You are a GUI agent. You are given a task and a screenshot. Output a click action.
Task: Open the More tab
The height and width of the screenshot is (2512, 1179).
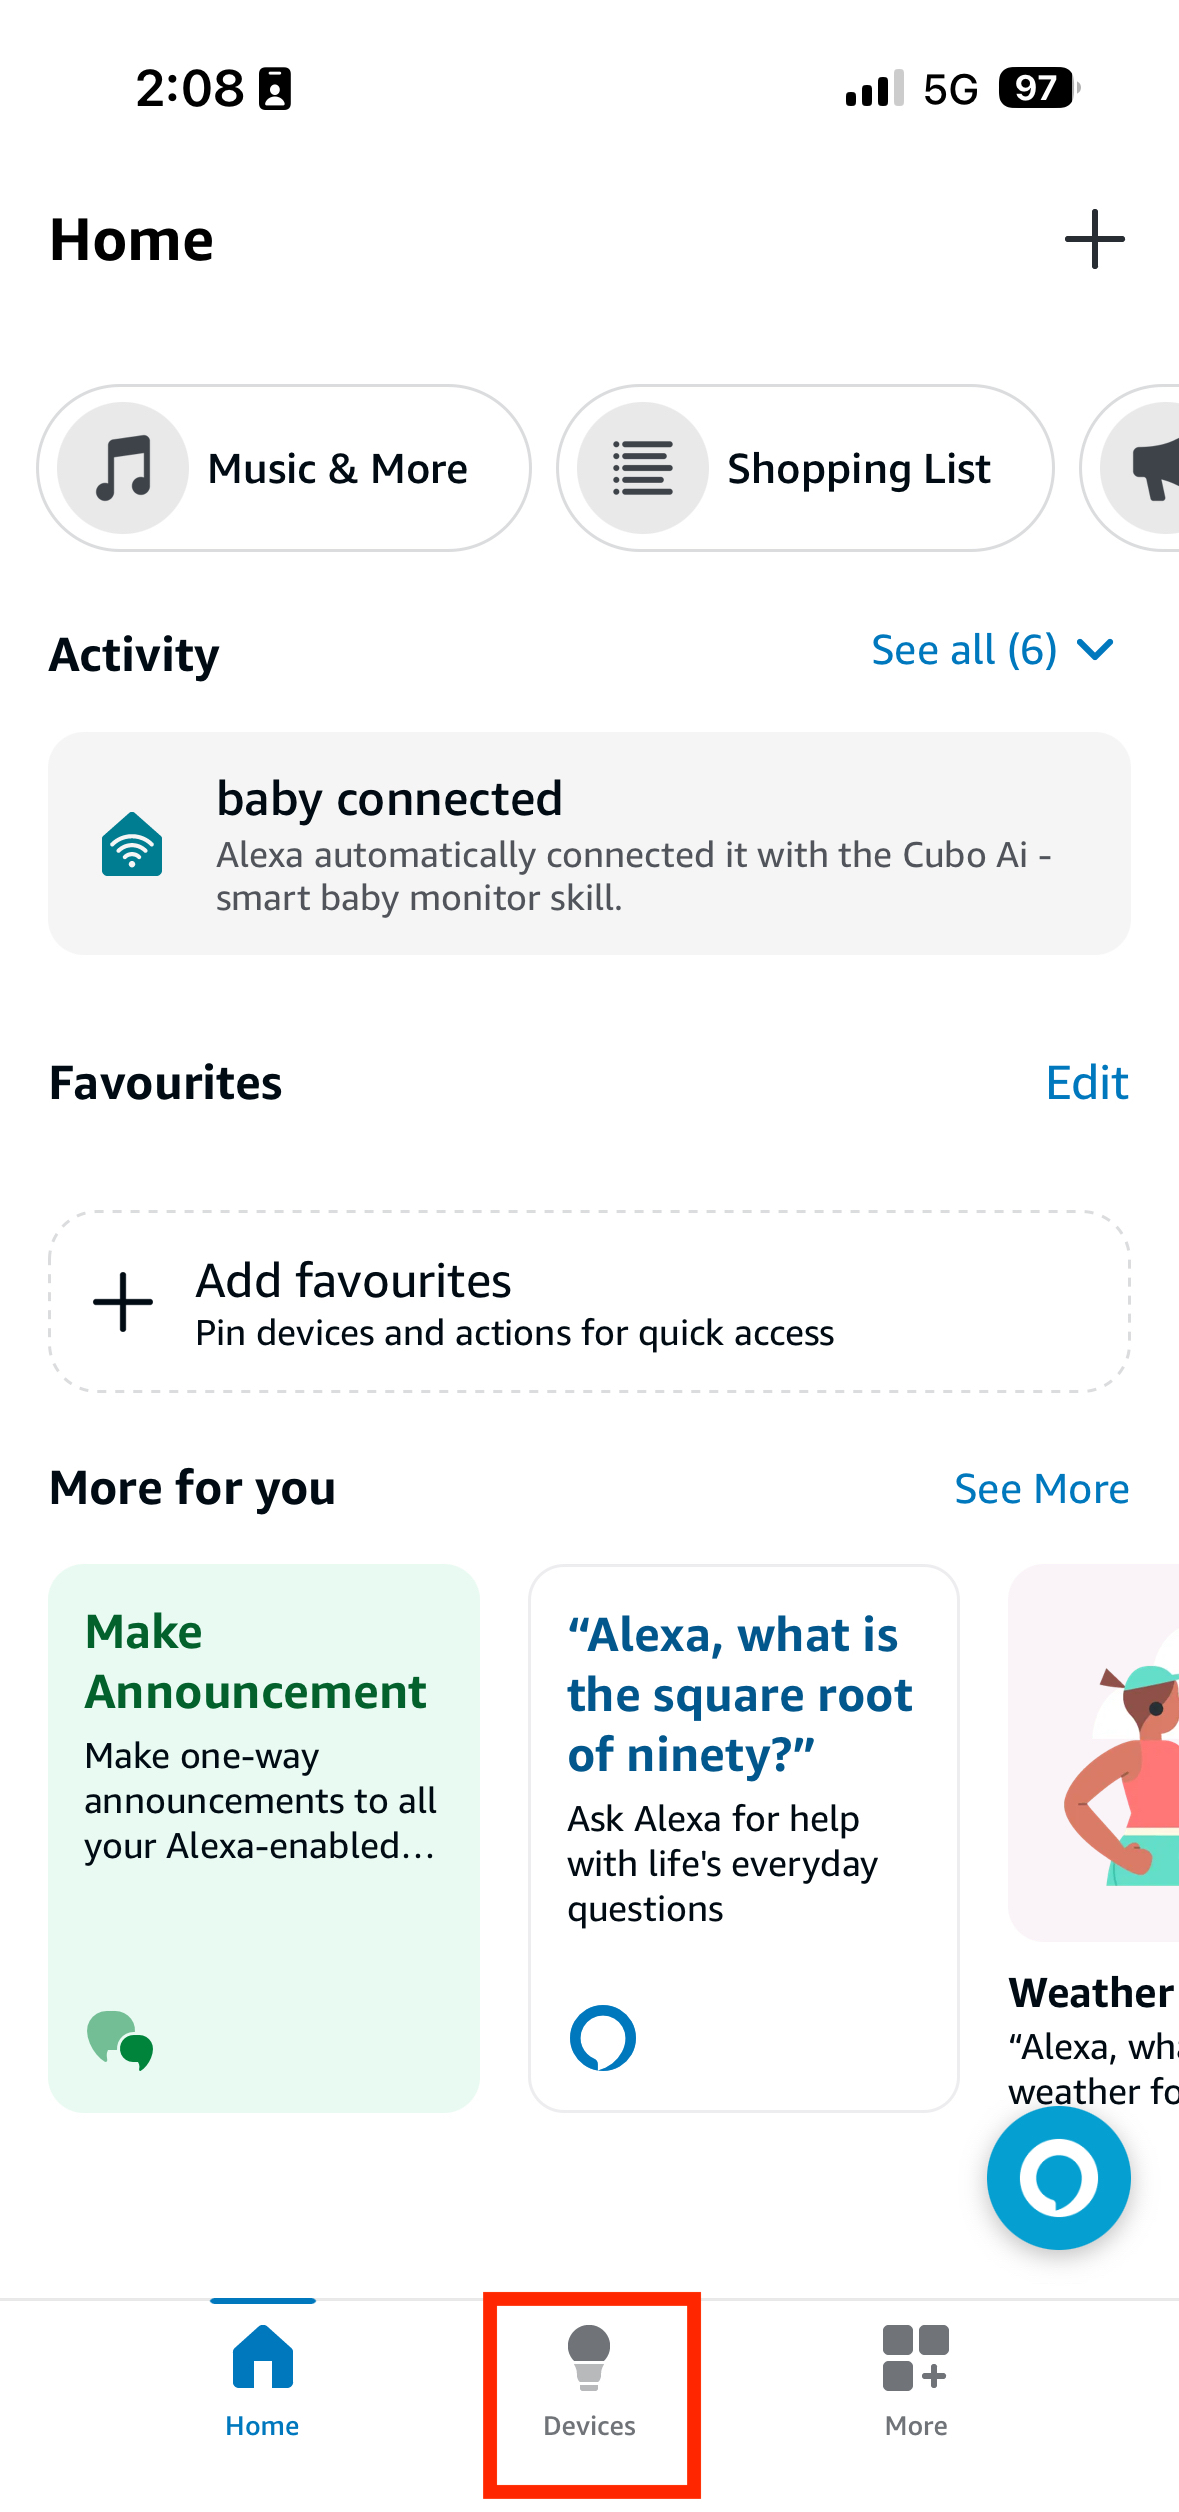pyautogui.click(x=916, y=2384)
